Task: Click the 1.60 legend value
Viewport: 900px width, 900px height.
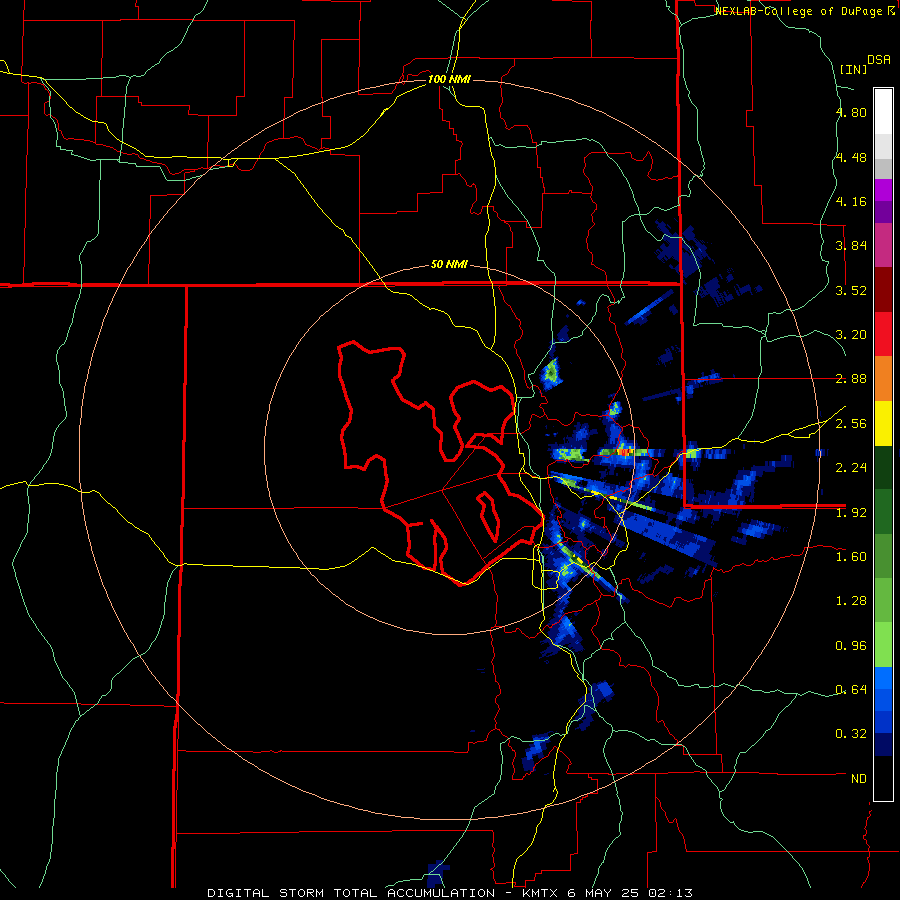Action: click(x=851, y=557)
